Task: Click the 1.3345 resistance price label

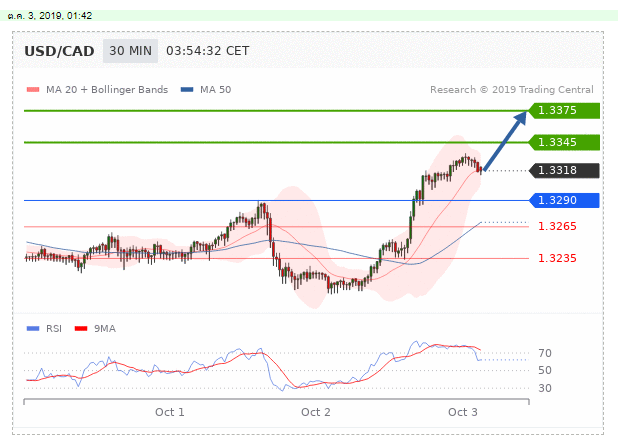Action: pyautogui.click(x=564, y=142)
